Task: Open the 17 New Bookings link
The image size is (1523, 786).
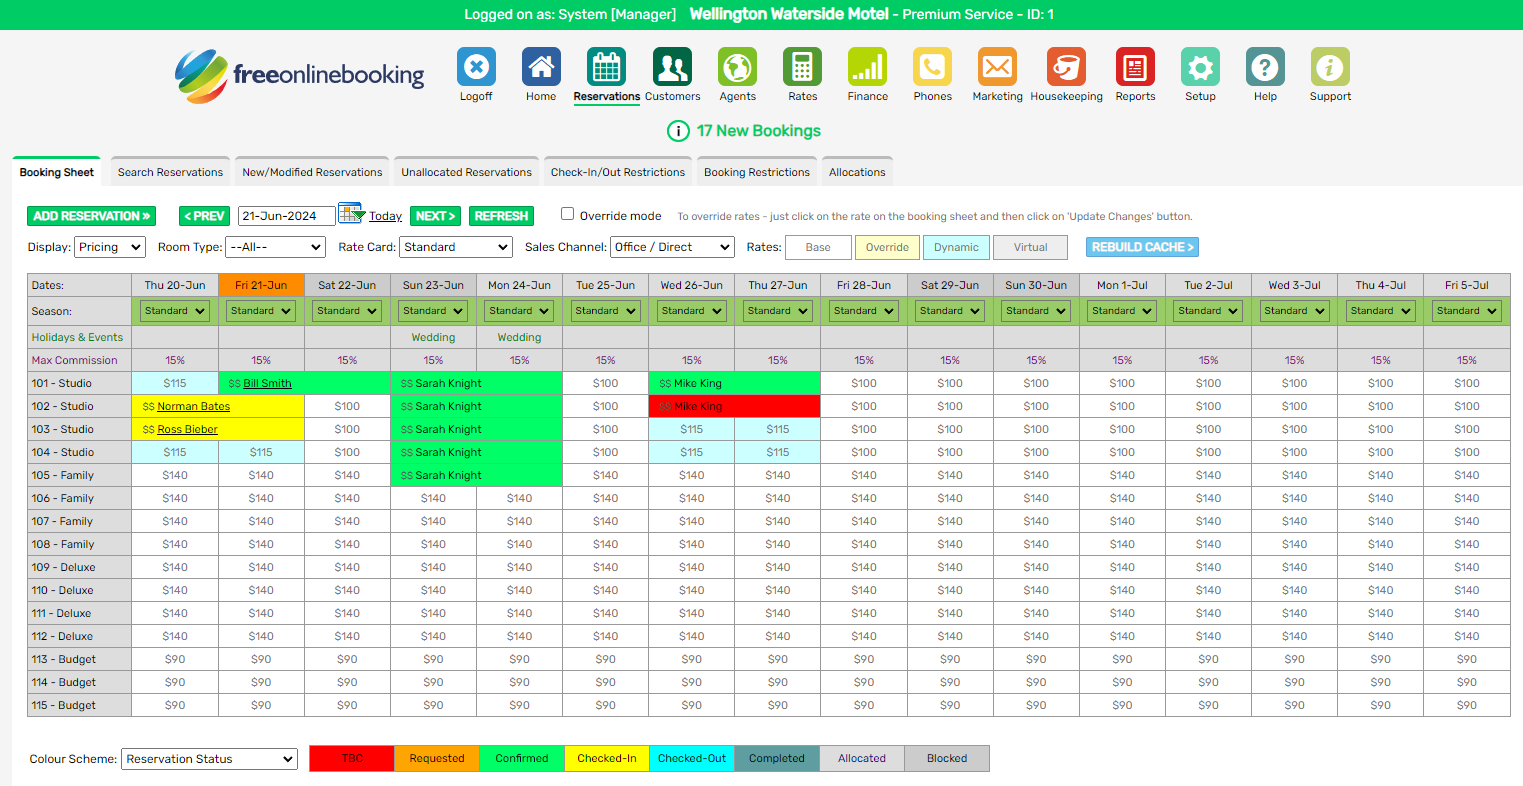Action: [758, 131]
